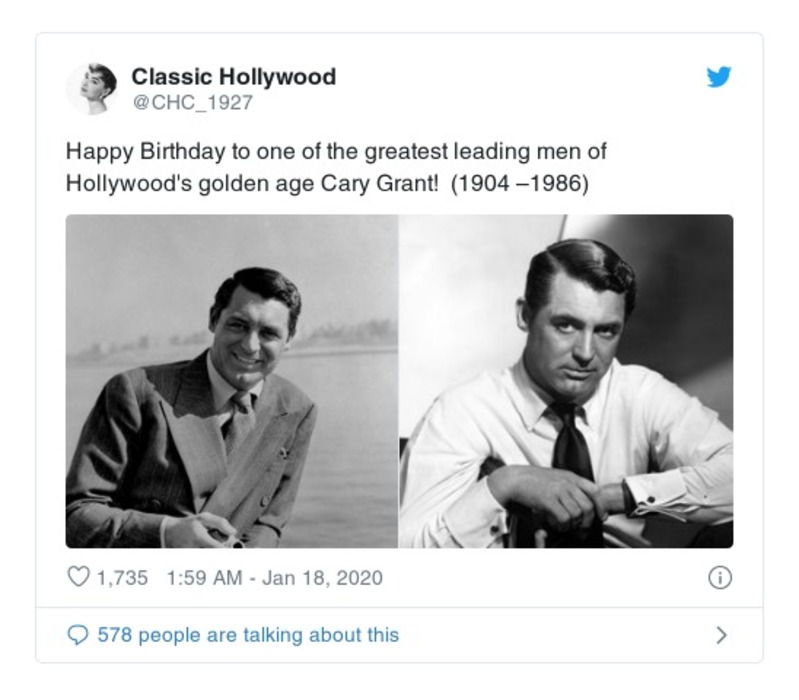Open the Classic Hollywood profile avatar
This screenshot has width=799, height=700.
(x=91, y=88)
